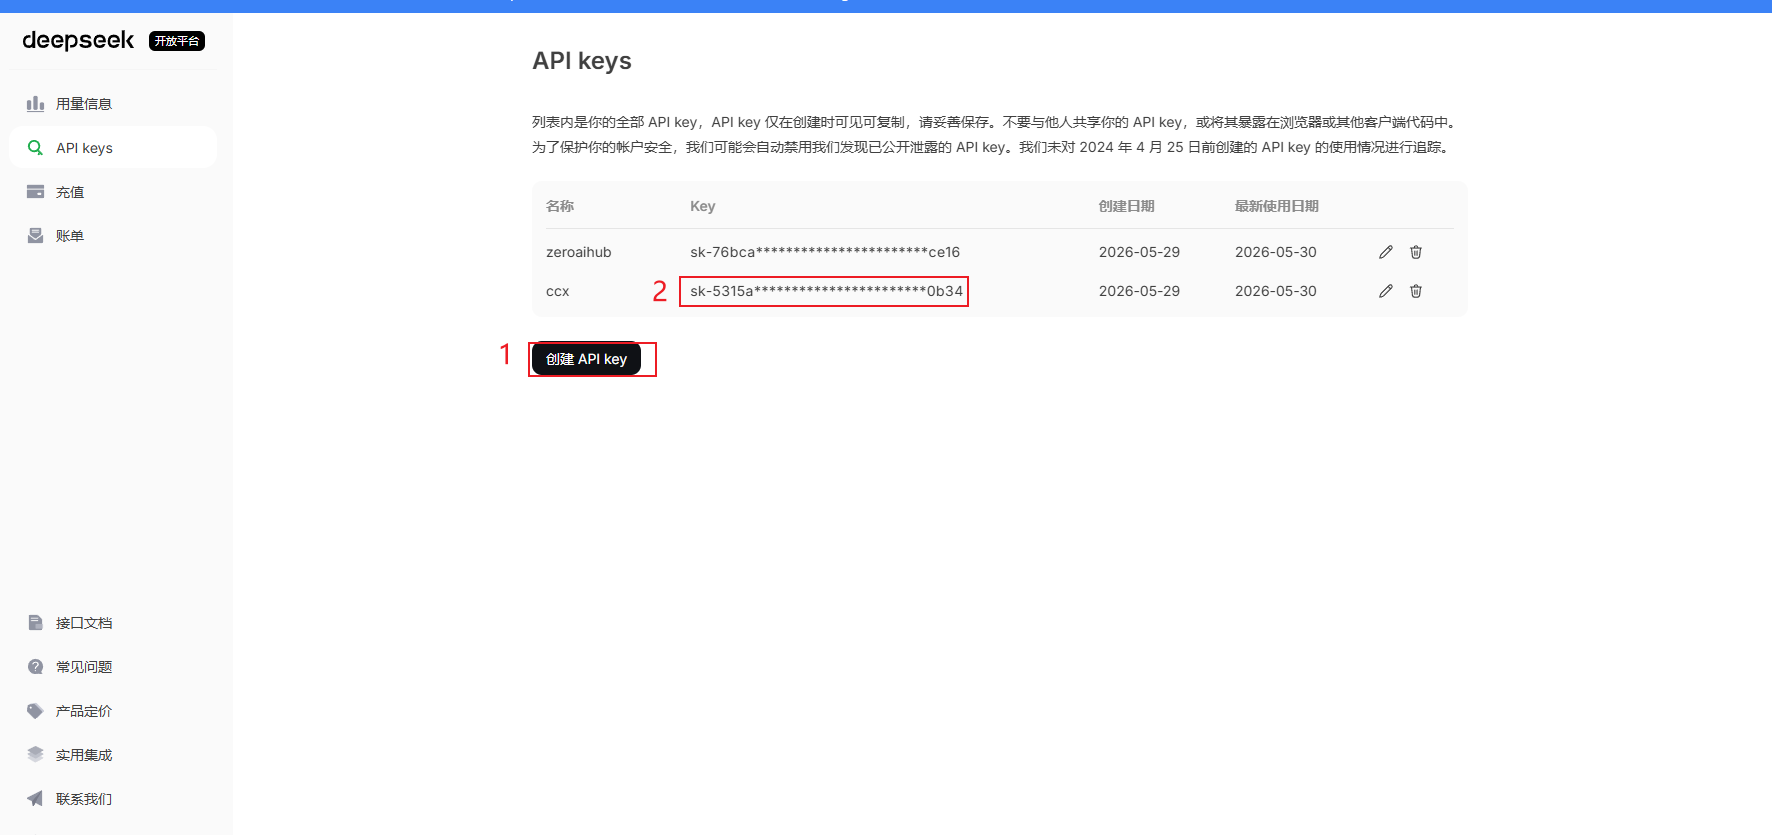Screen dimensions: 1772x835
Task: Click the 开放平台 badge
Action: [177, 41]
